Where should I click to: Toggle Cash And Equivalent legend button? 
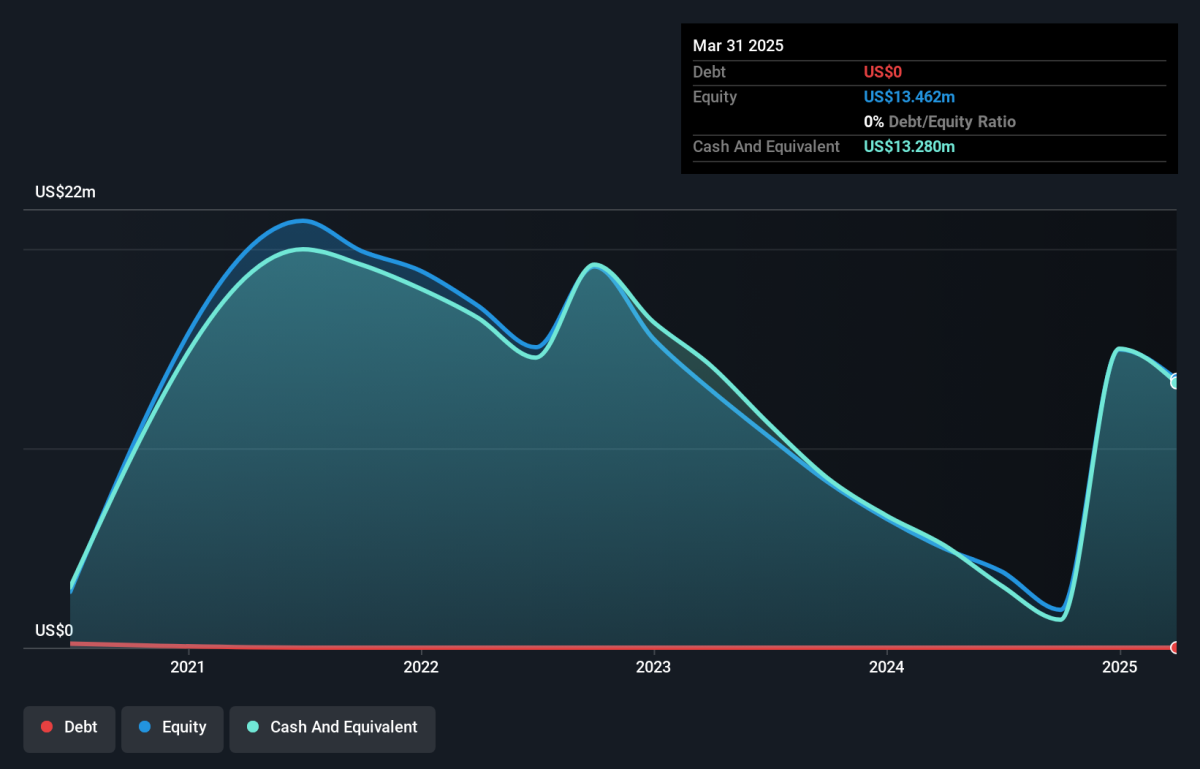click(x=332, y=728)
